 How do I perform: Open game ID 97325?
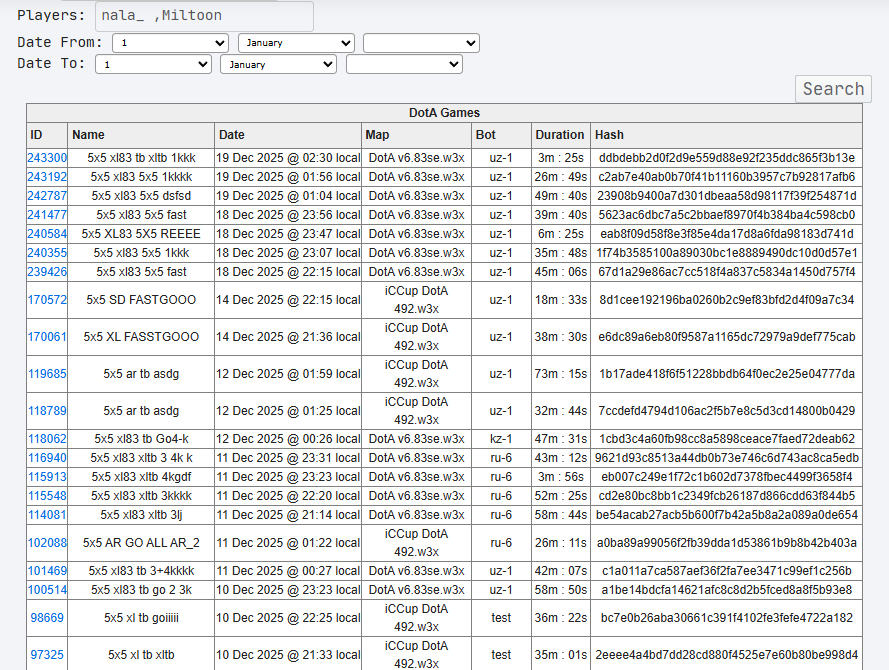[47, 655]
